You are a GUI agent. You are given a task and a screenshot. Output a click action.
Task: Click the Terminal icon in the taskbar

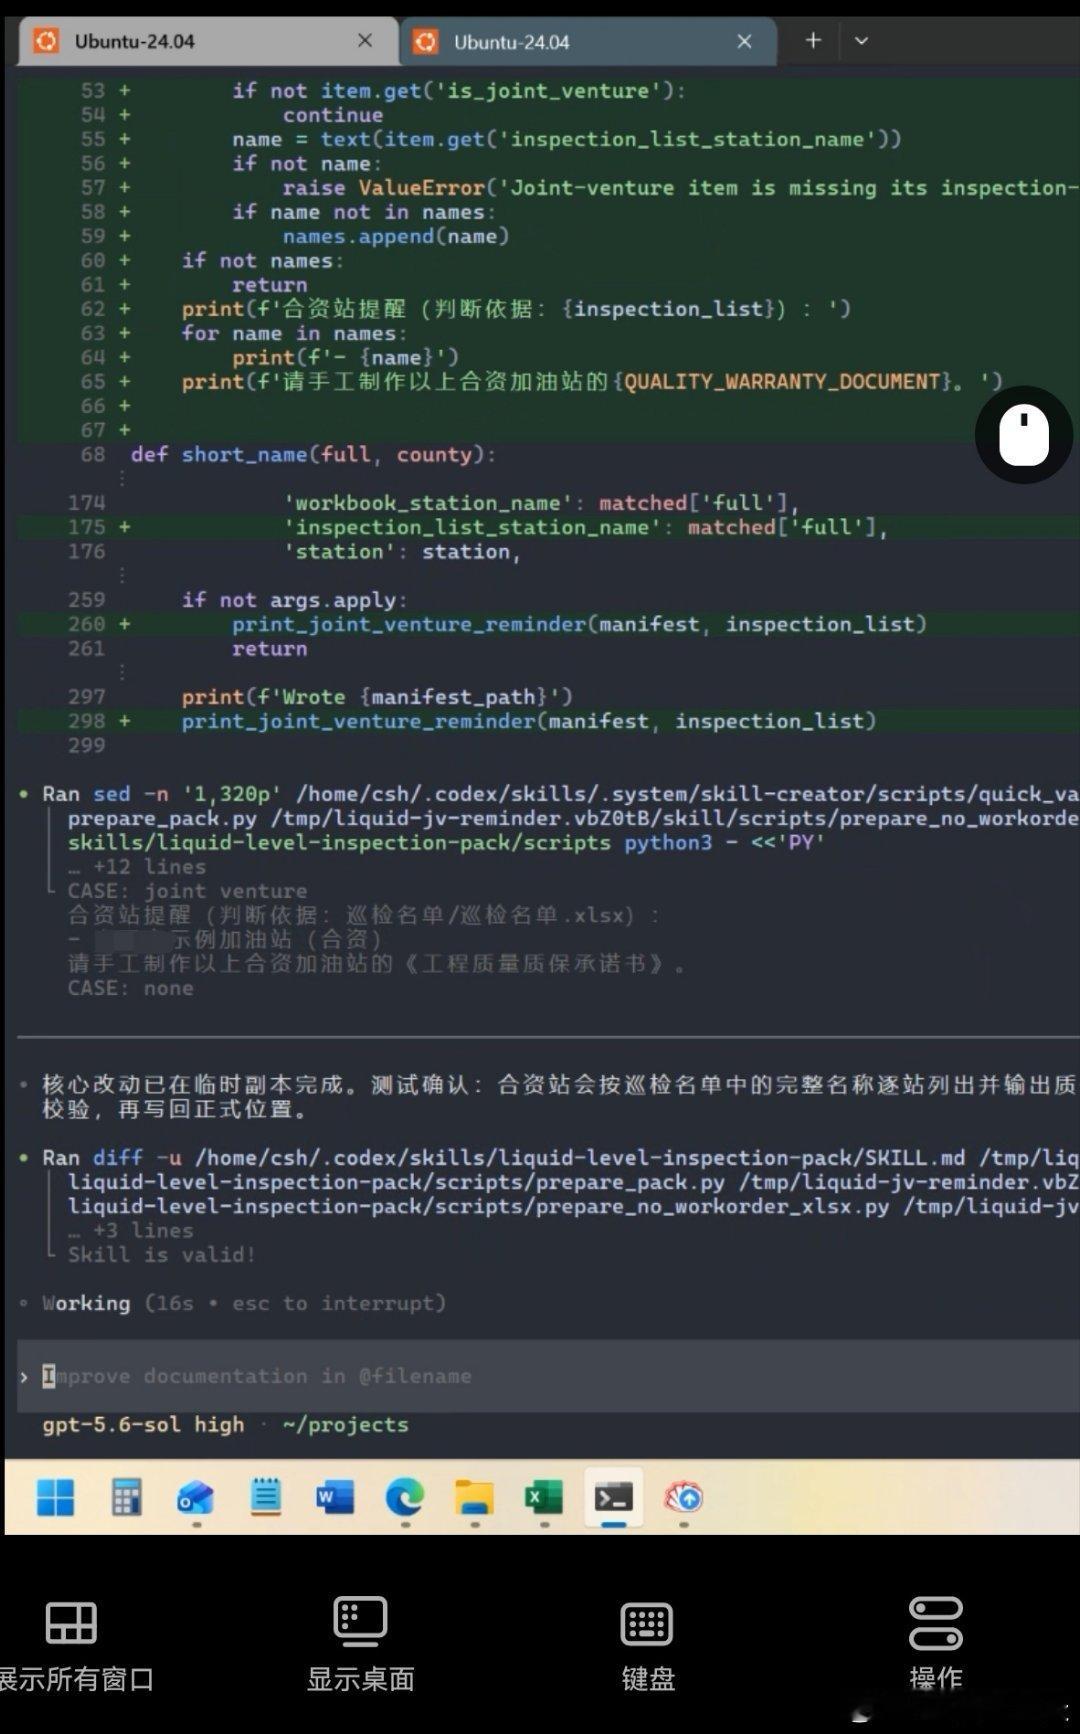(x=613, y=1497)
